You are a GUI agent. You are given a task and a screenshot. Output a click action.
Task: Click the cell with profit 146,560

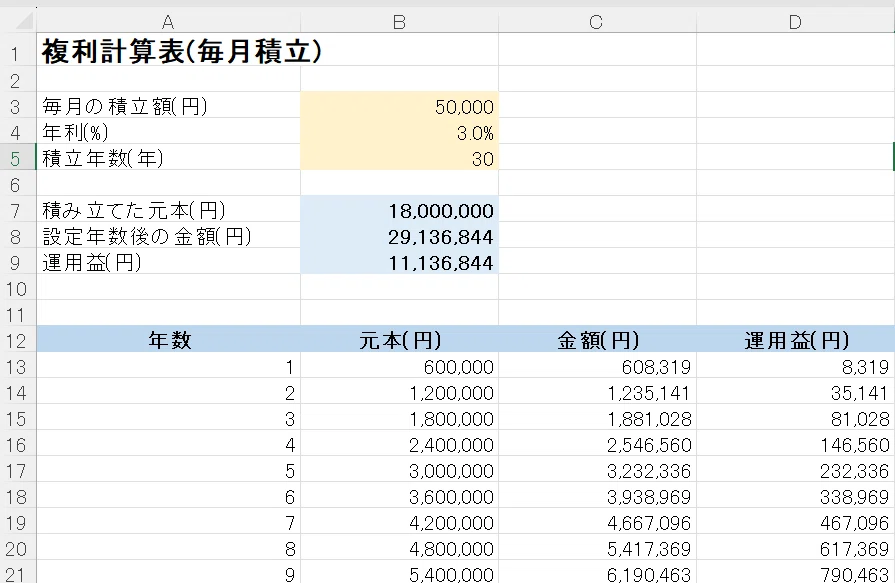coord(796,444)
